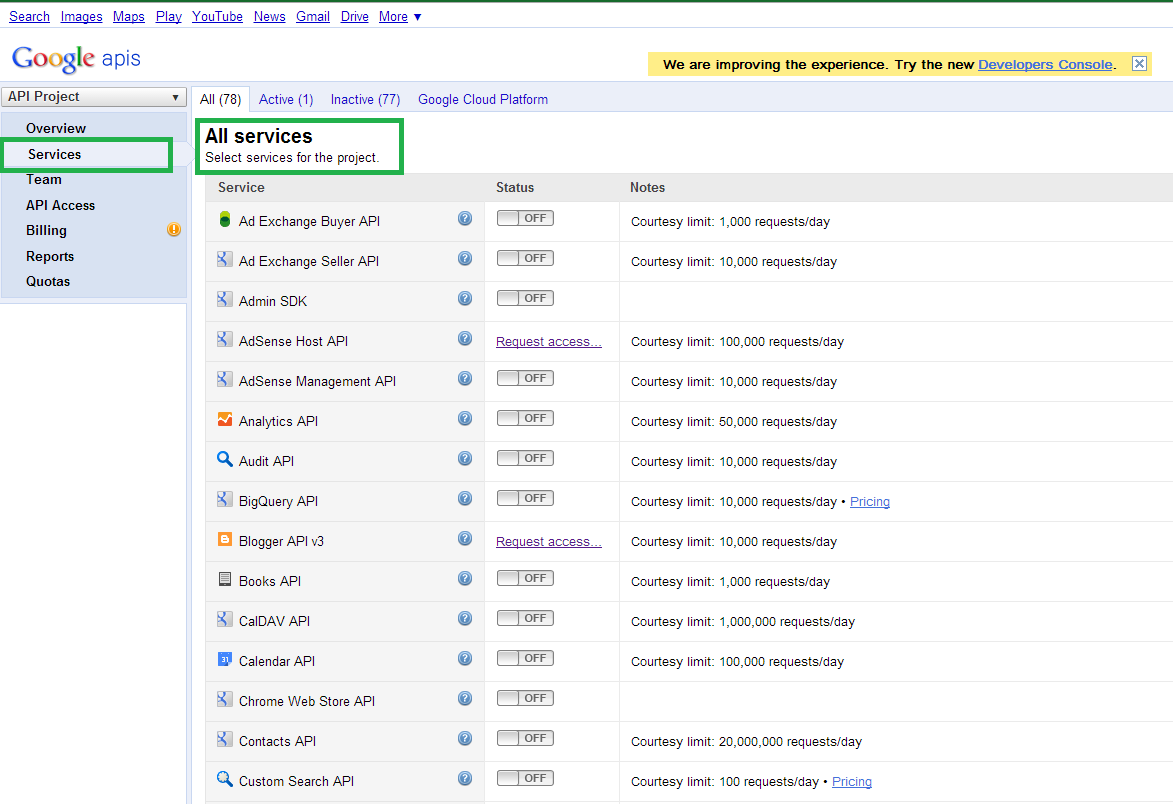Click the Maps link in top bar
The image size is (1173, 804).
point(129,16)
